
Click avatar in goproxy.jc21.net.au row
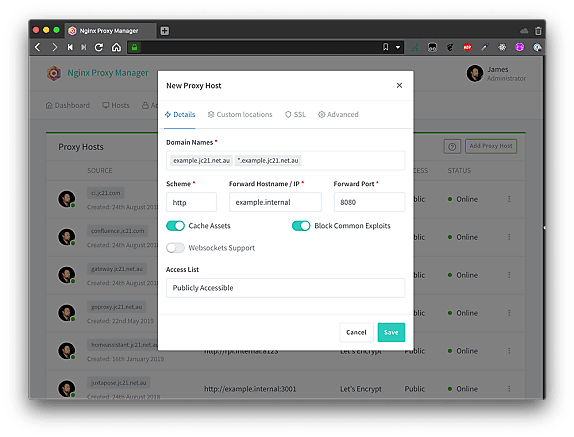point(67,313)
